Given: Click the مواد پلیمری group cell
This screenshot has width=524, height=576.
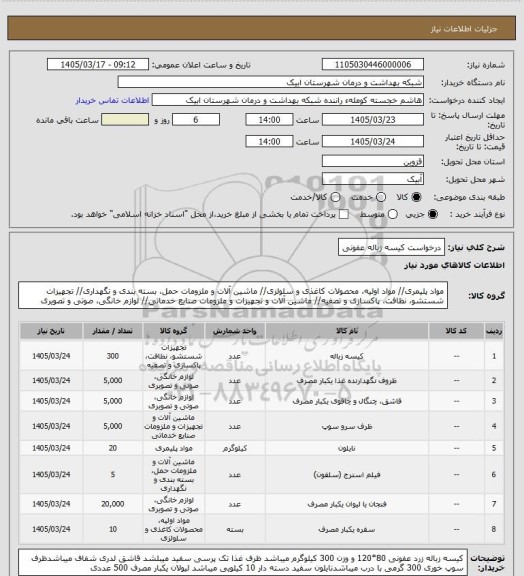Looking at the screenshot, I should pyautogui.click(x=173, y=448).
